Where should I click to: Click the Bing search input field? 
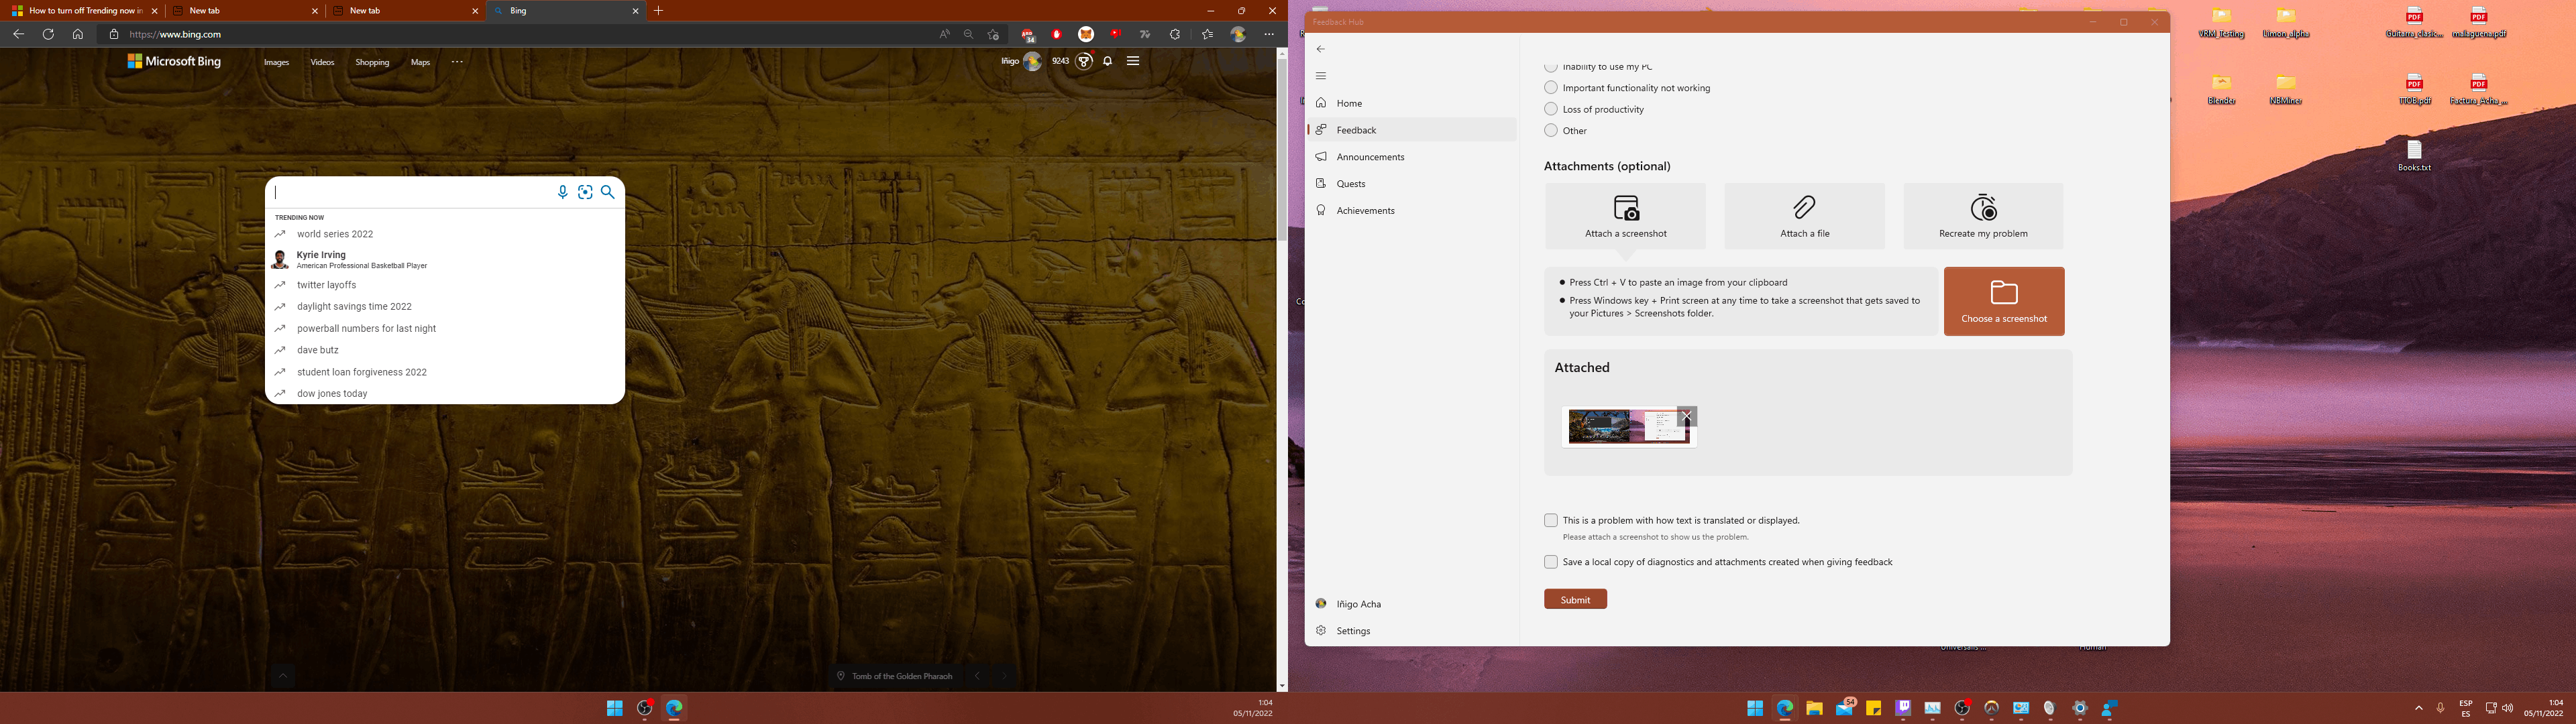[x=410, y=192]
